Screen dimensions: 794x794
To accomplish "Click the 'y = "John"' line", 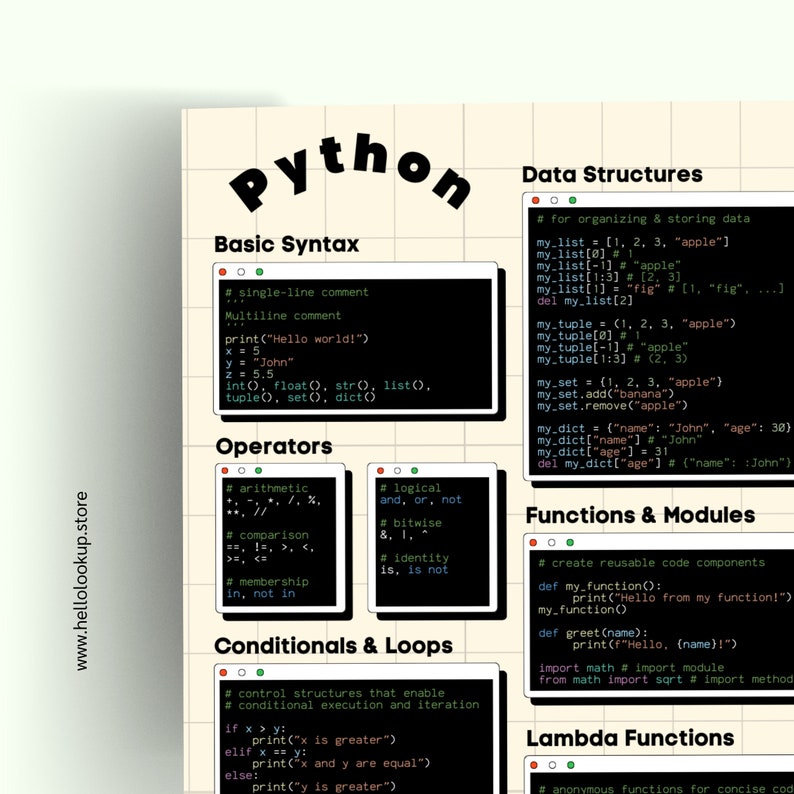I will [259, 363].
